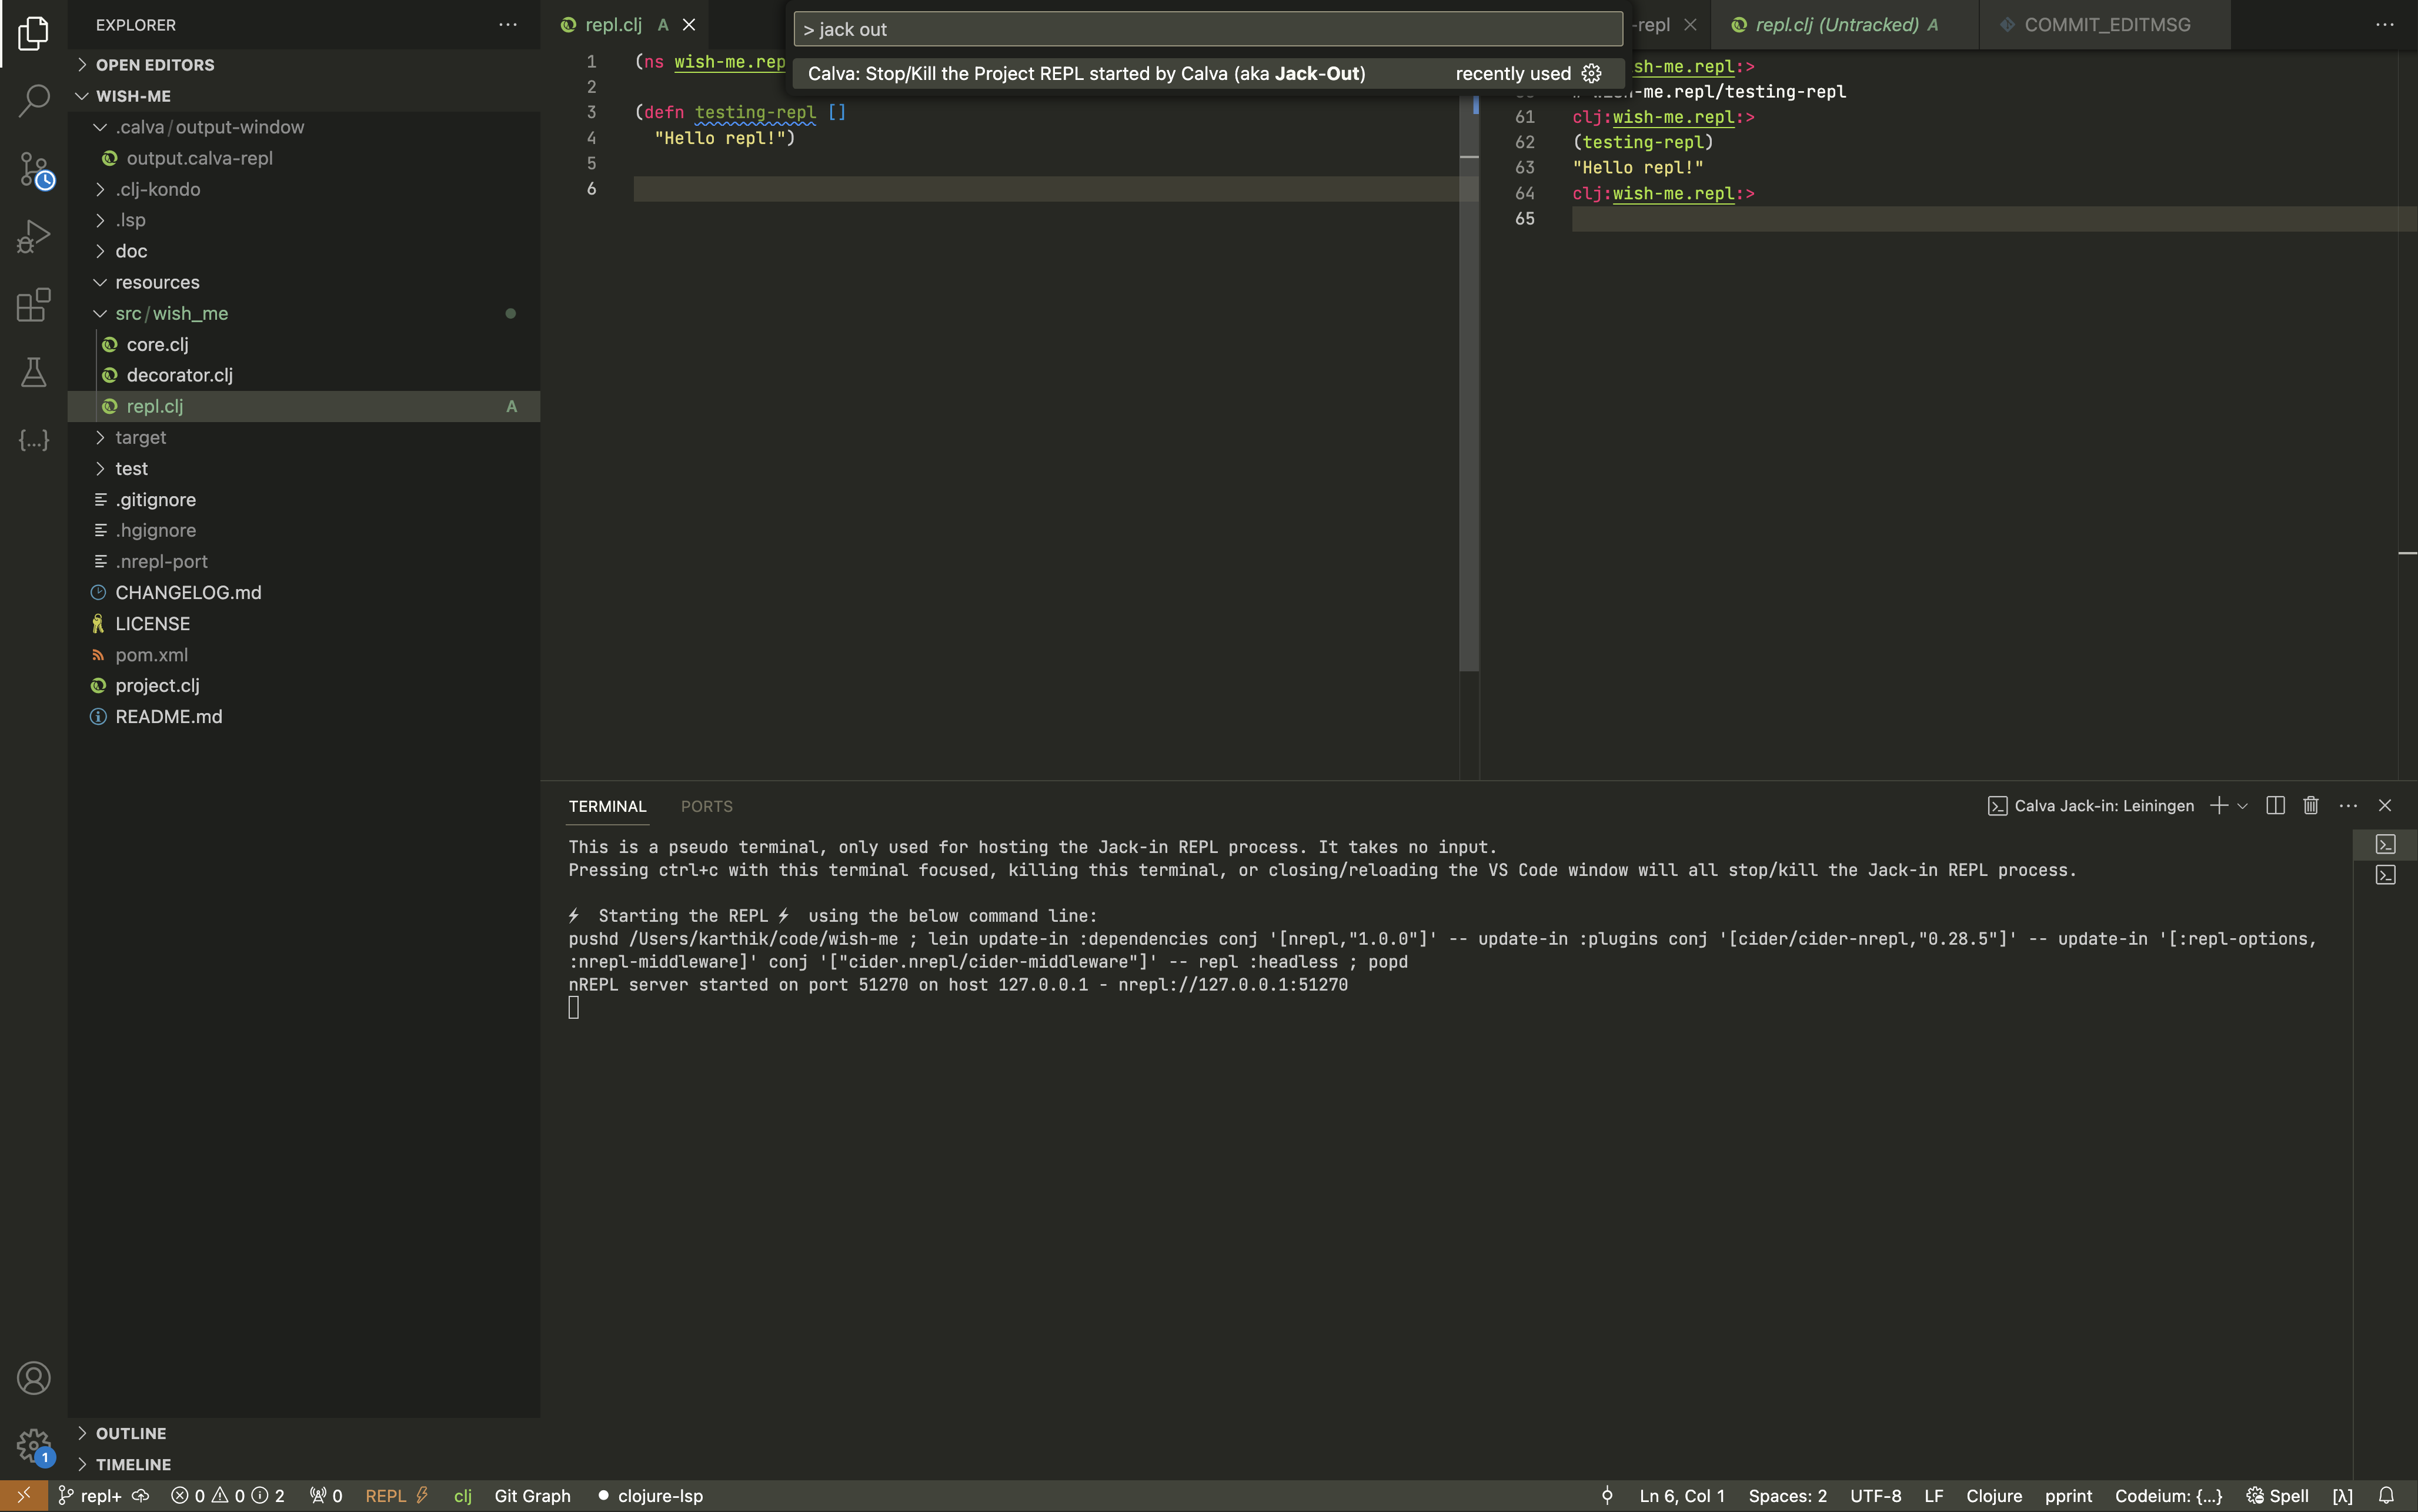Click the remote window indicator in status bar

23,1496
